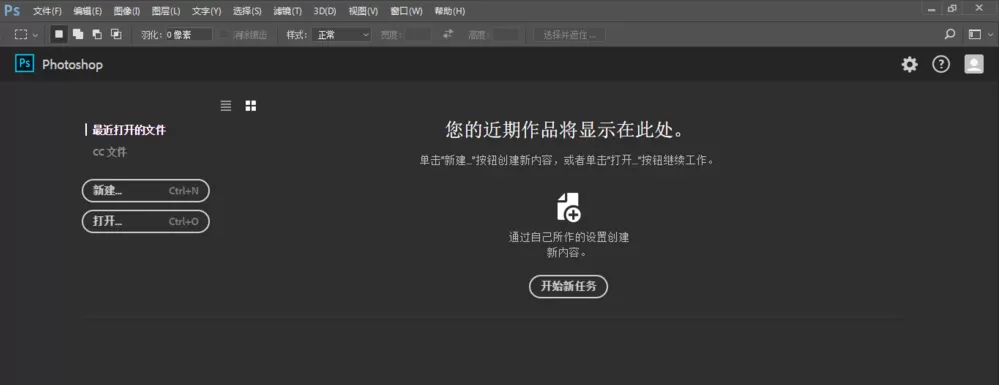Click the 高度 height input field

click(506, 35)
